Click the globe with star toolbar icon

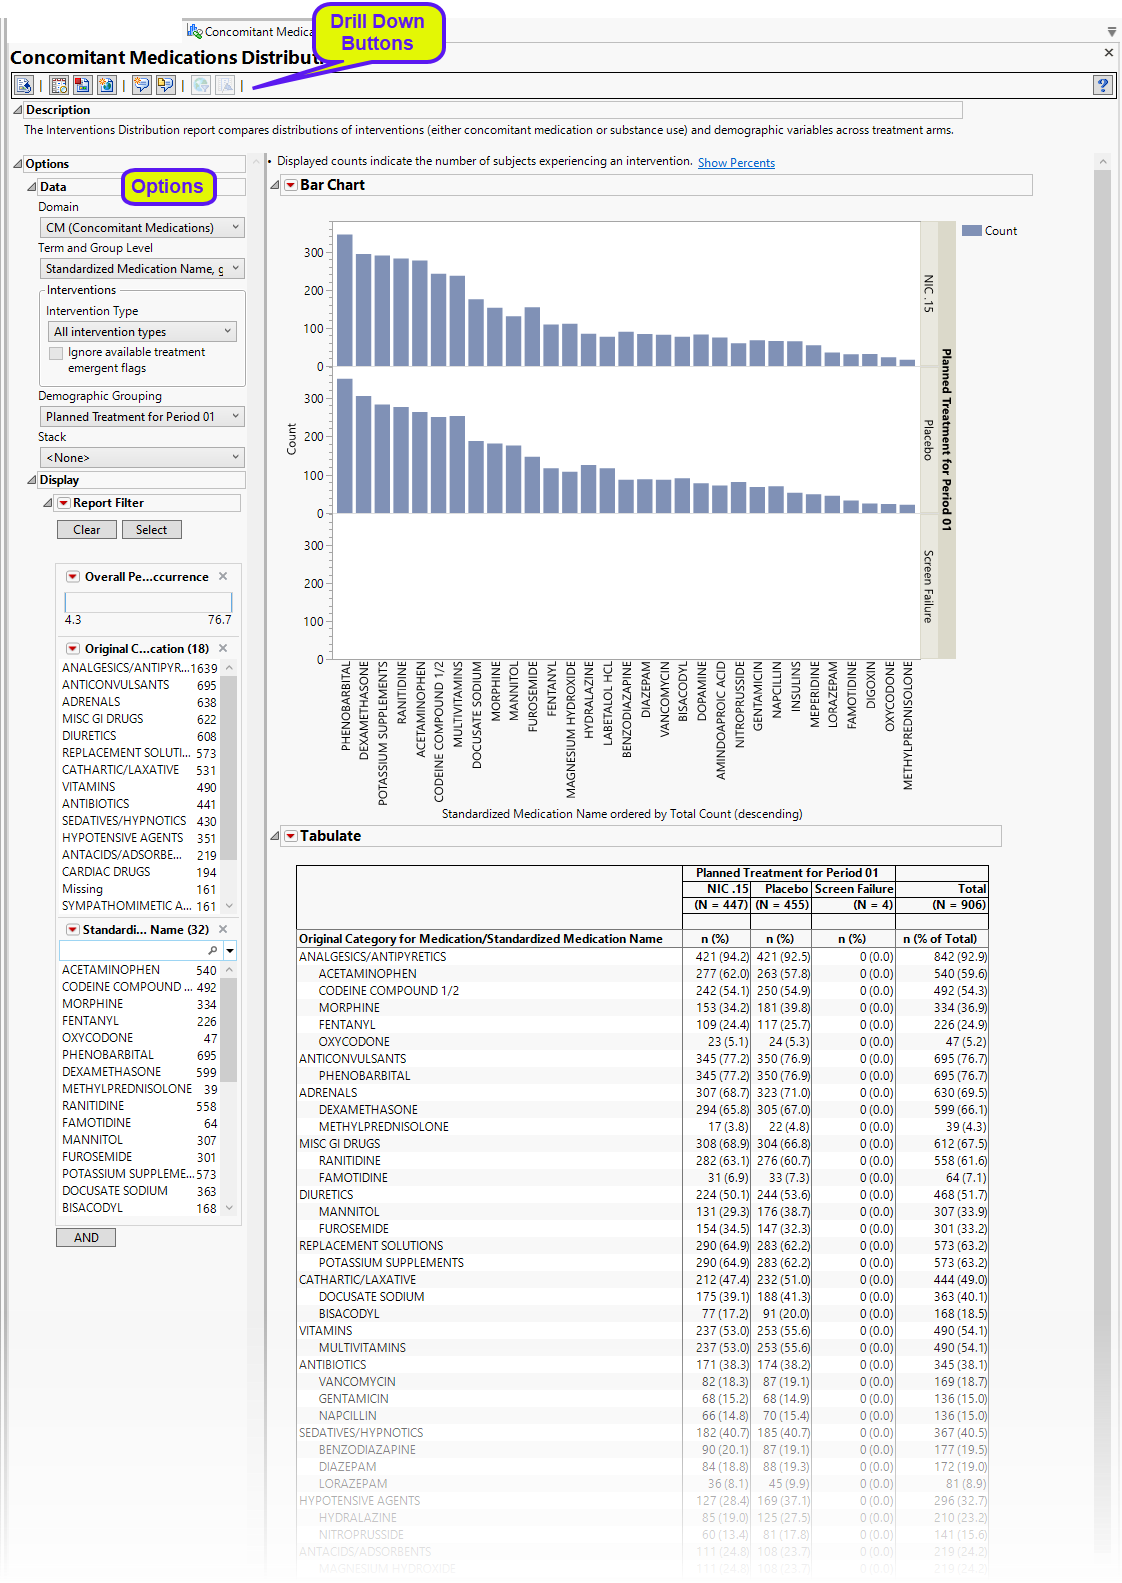tap(106, 86)
